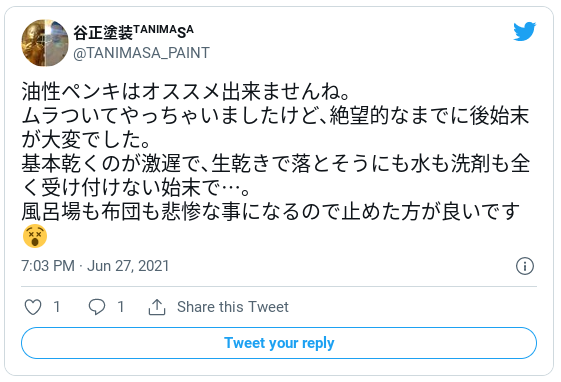Click the line starting with ムラついて
The width and height of the screenshot is (561, 382).
(275, 116)
